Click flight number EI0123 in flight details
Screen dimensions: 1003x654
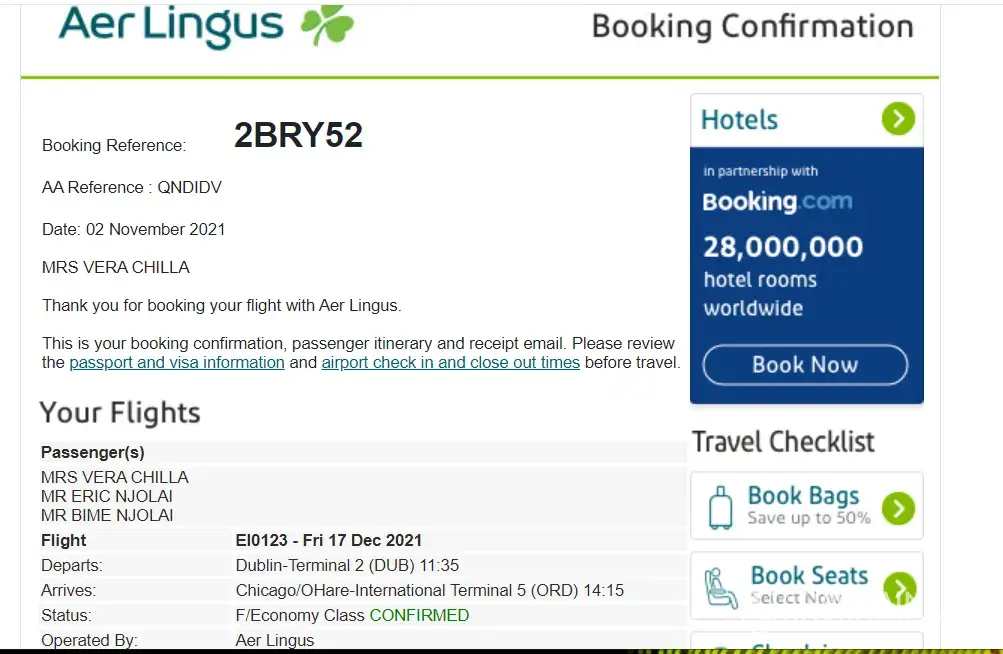click(x=263, y=541)
